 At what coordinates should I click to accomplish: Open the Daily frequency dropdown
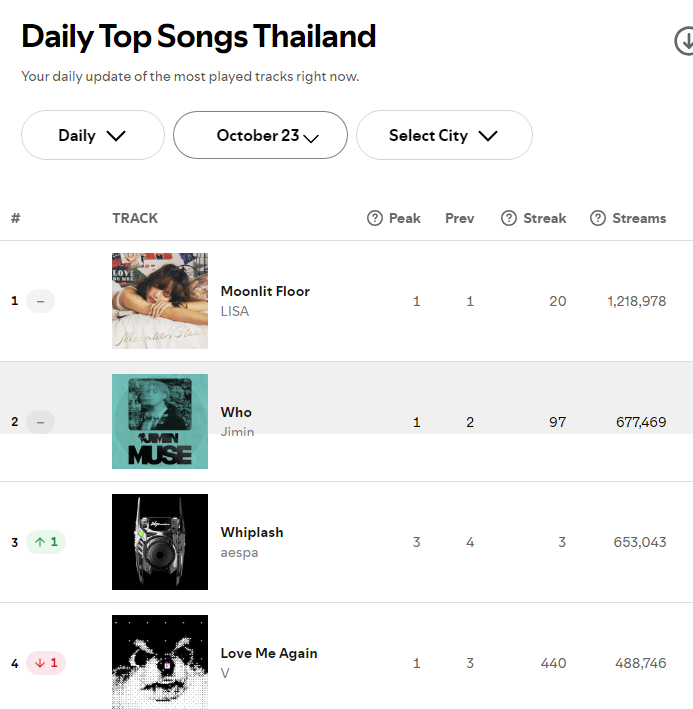[x=92, y=135]
